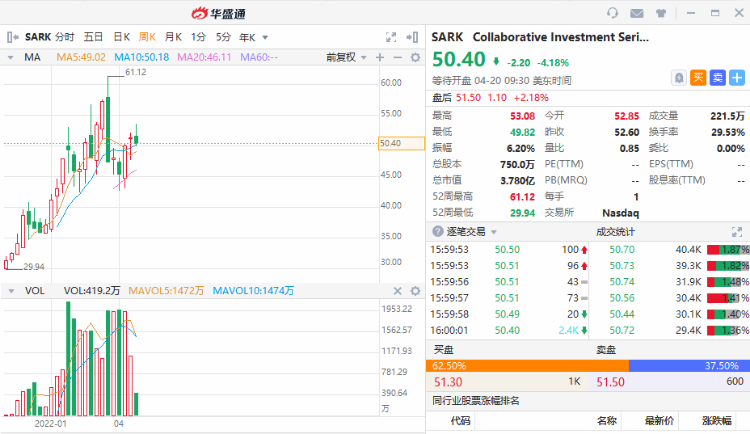Select the 周K weekly candlestick tab
Viewport: 750px width, 434px height.
[x=147, y=37]
